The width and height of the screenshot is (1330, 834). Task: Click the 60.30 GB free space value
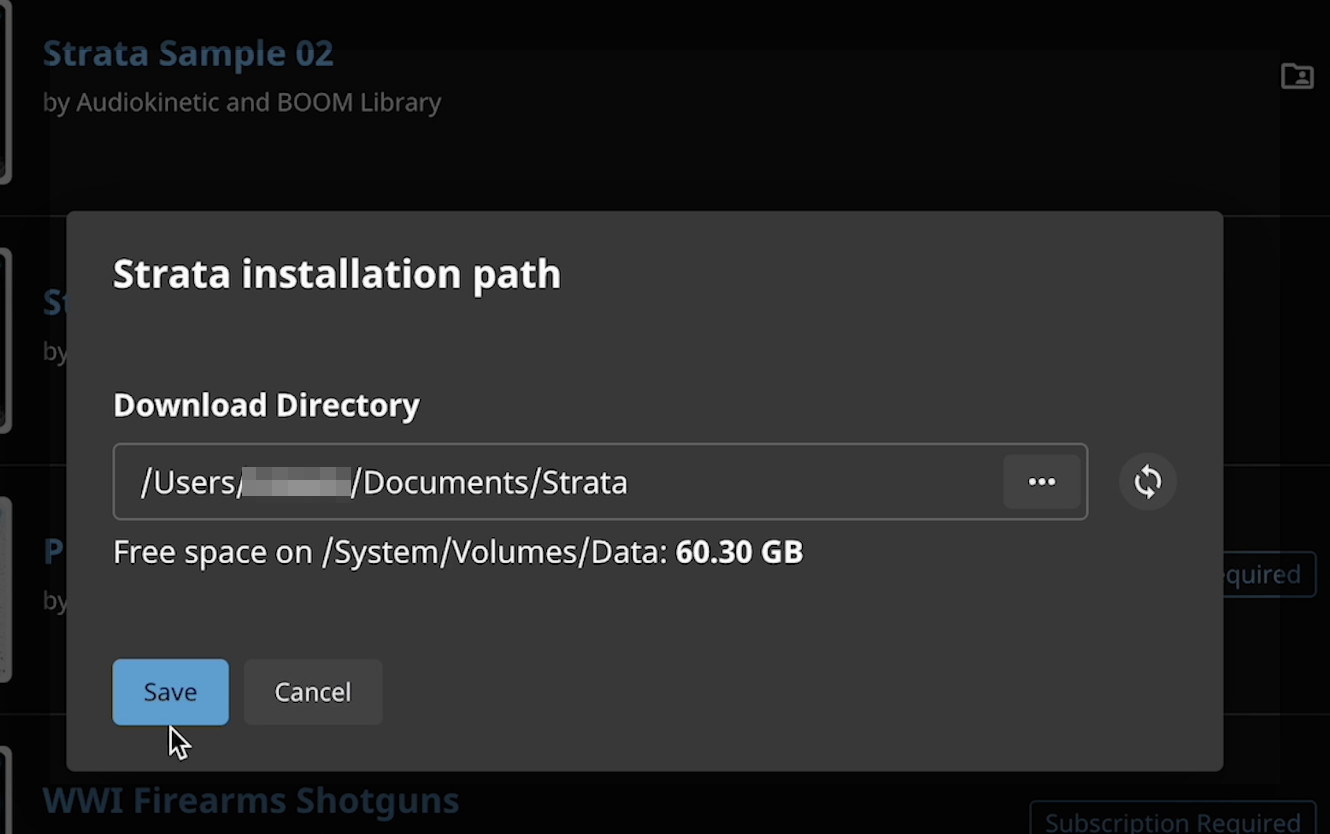[740, 552]
